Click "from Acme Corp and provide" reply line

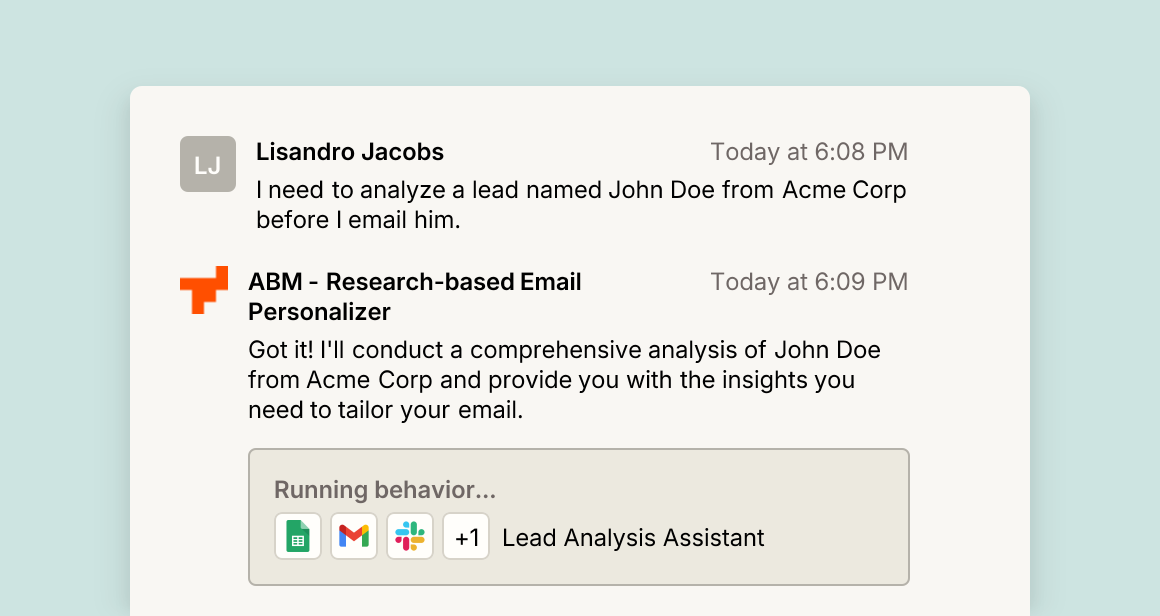[551, 379]
